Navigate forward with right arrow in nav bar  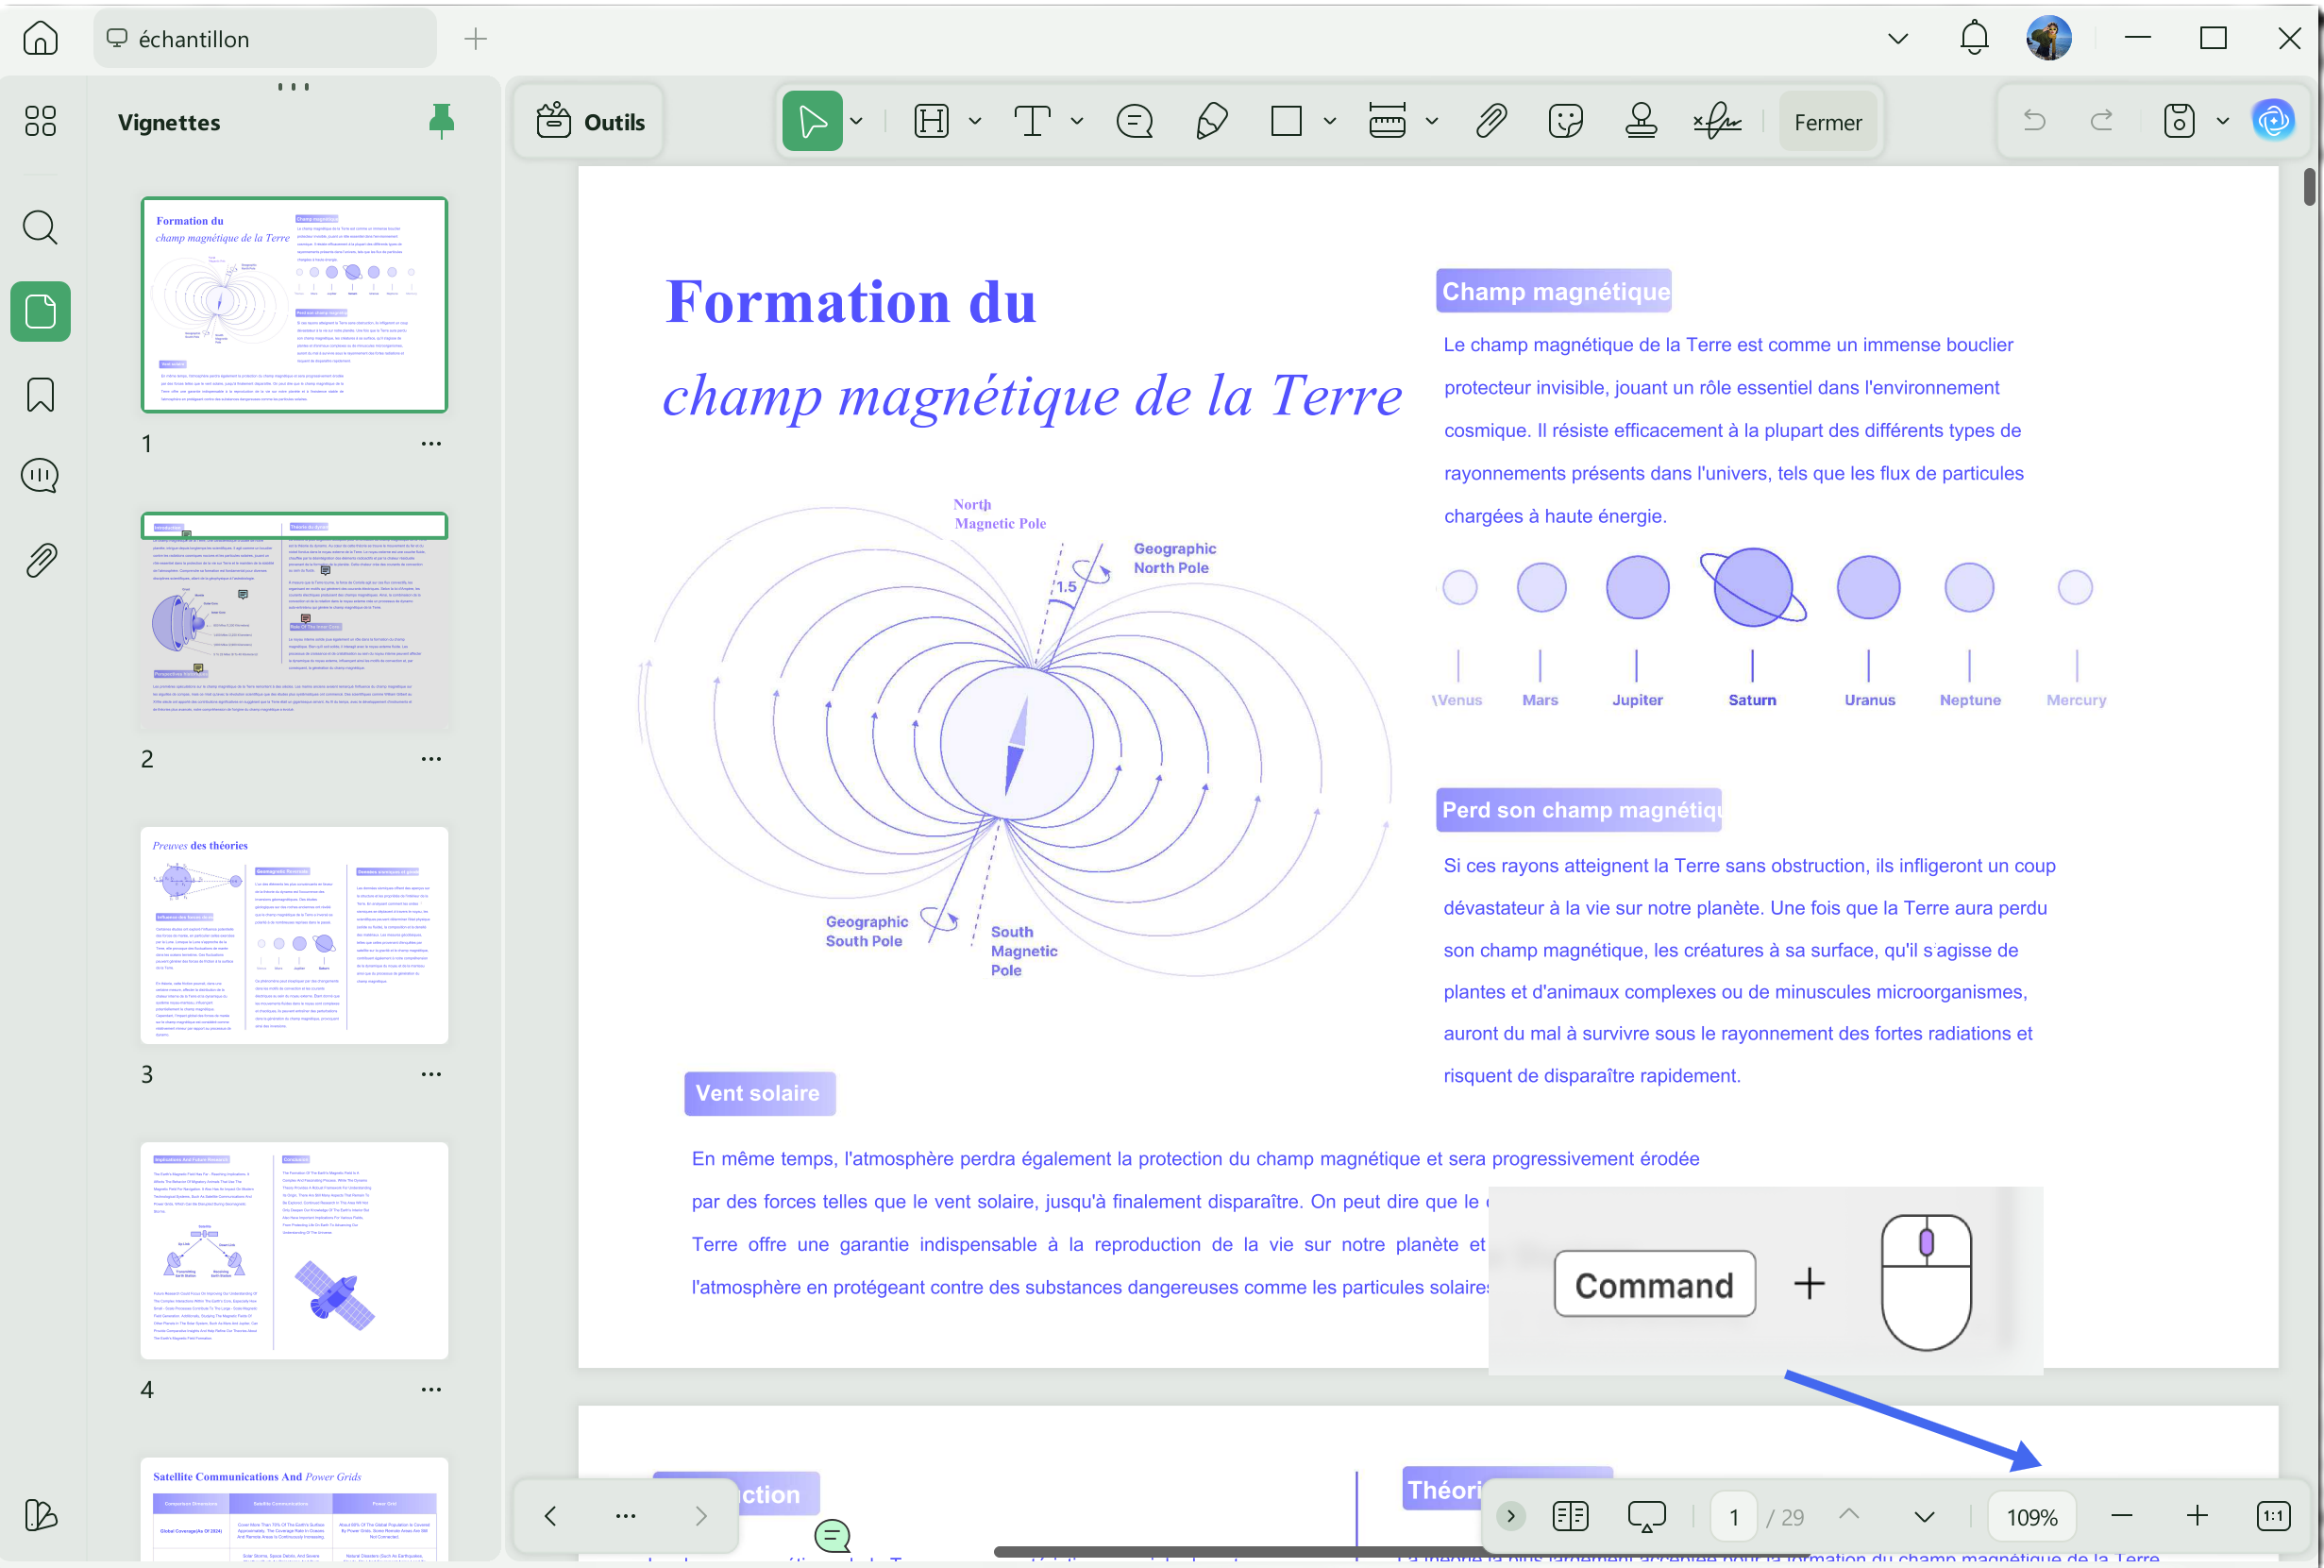(x=701, y=1516)
